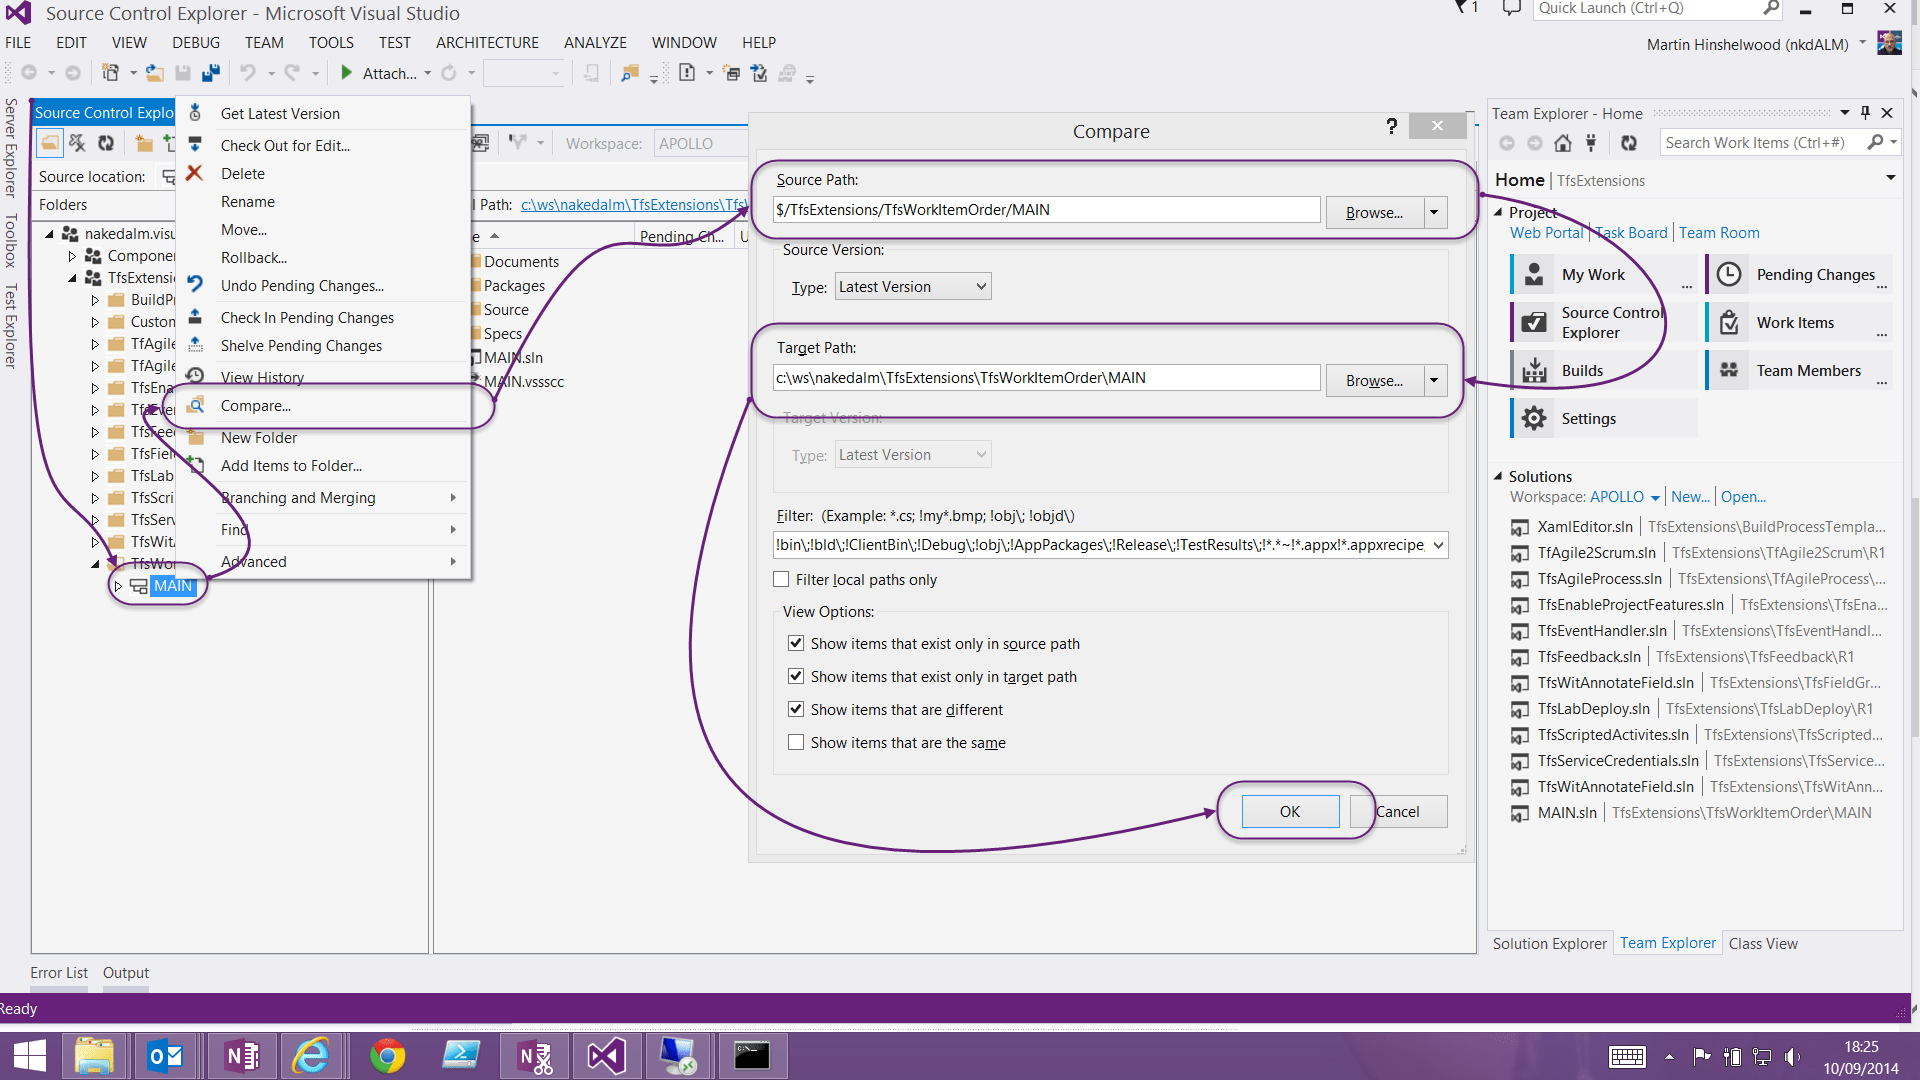Click the Builds icon in Team Explorer

[1534, 369]
